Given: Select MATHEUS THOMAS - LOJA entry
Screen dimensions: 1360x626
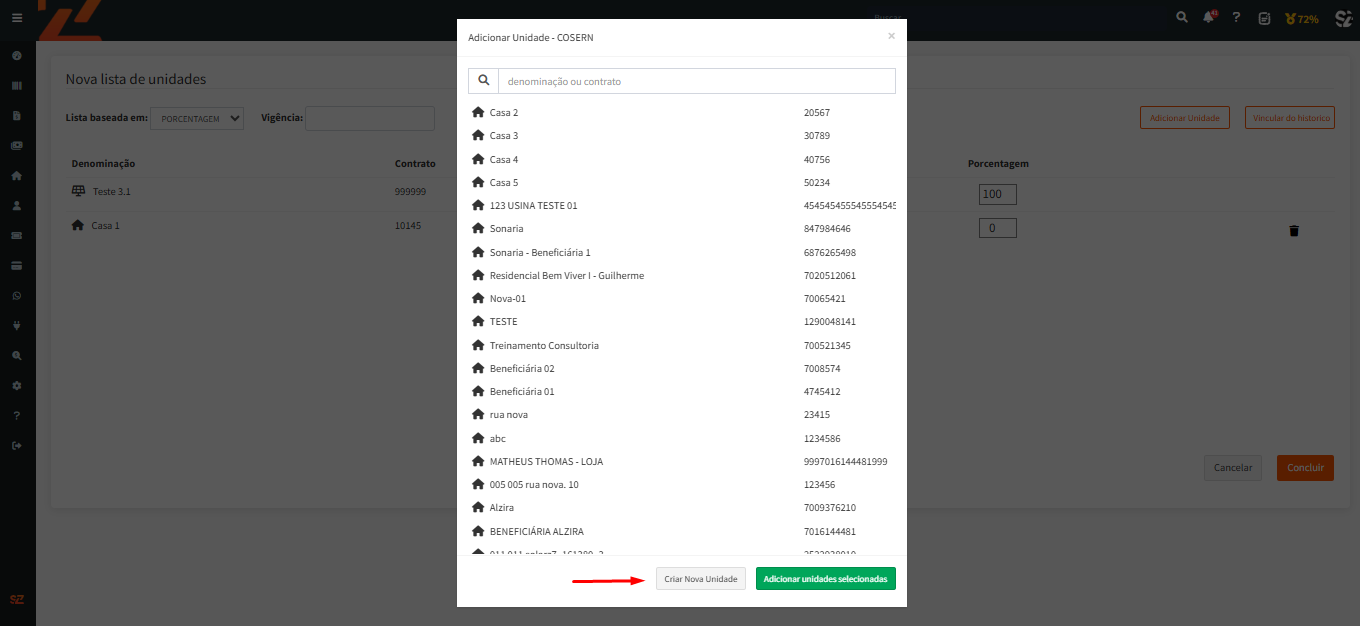Looking at the screenshot, I should (546, 461).
